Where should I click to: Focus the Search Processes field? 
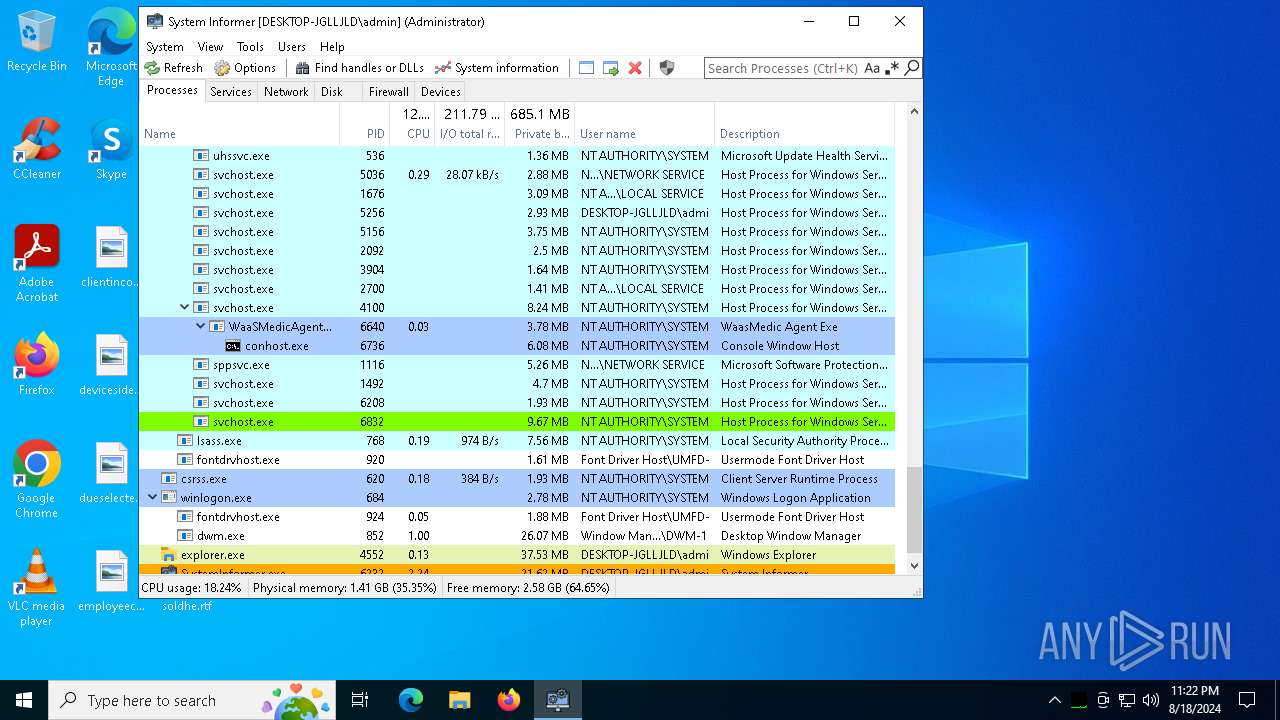point(783,68)
